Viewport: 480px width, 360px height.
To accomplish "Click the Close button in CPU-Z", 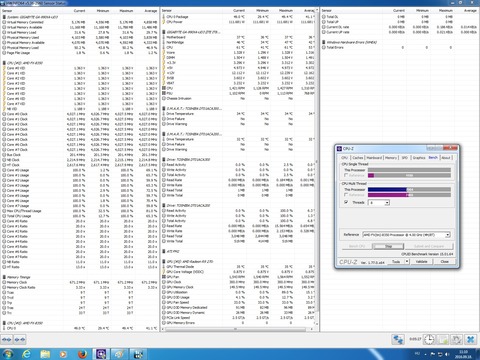I will point(445,262).
